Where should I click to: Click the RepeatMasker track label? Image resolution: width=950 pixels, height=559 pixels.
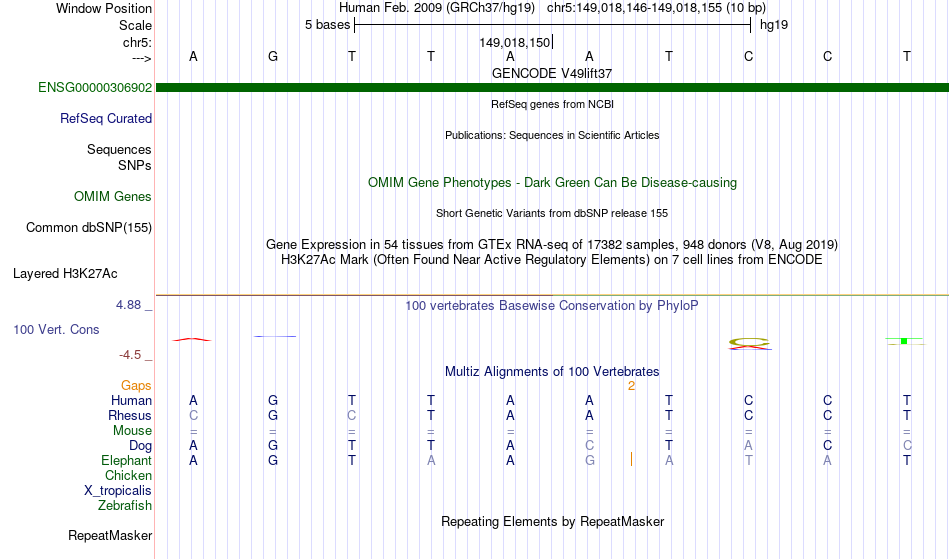pyautogui.click(x=110, y=535)
